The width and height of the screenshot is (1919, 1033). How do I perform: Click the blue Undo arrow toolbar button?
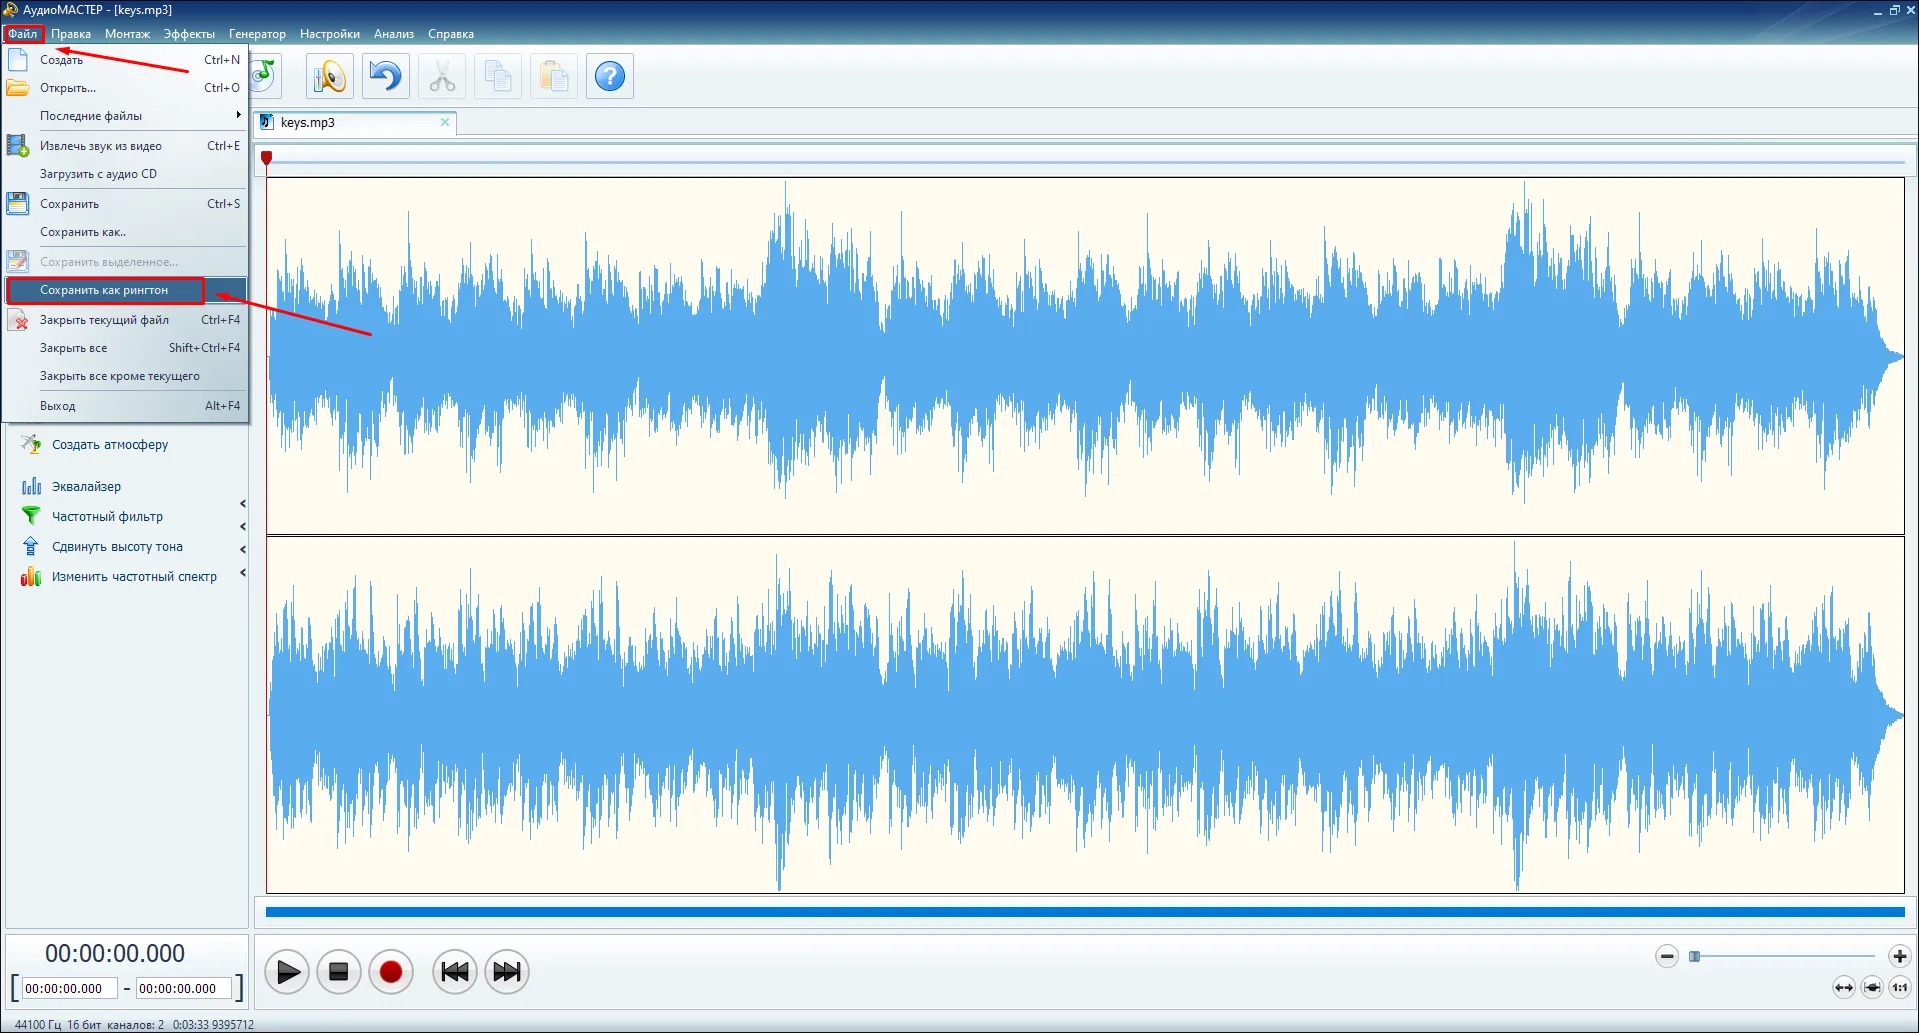(x=386, y=76)
